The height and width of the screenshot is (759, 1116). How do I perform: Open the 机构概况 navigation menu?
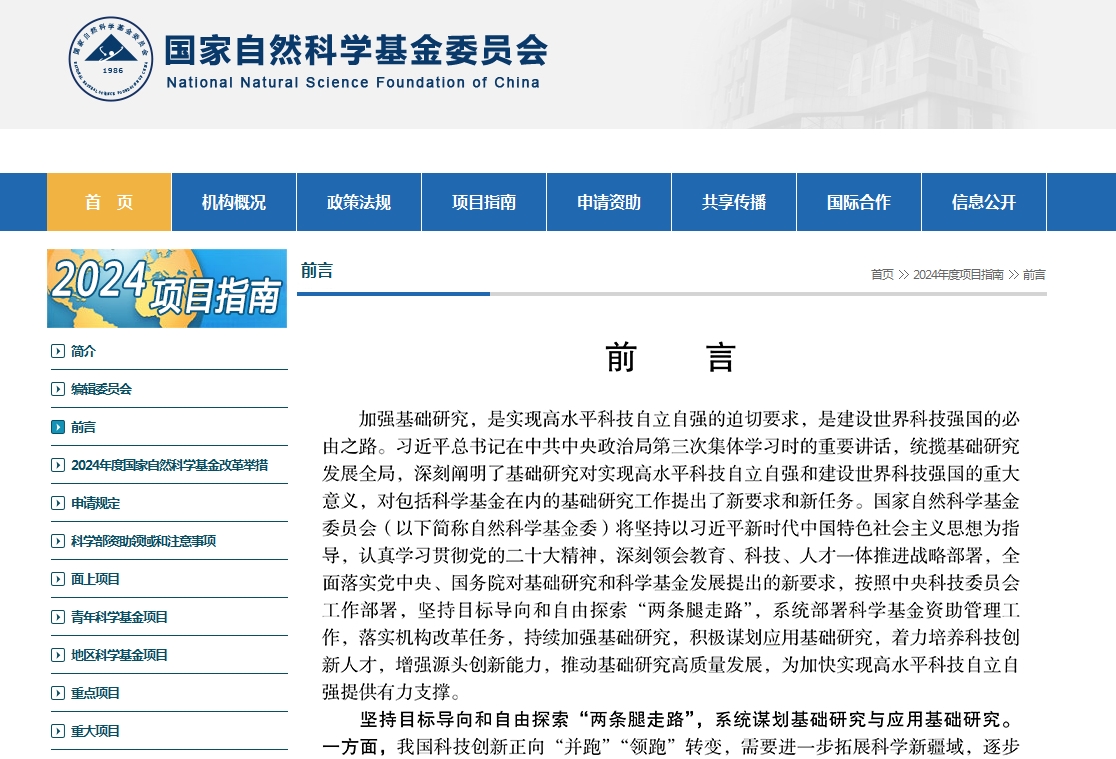point(233,202)
